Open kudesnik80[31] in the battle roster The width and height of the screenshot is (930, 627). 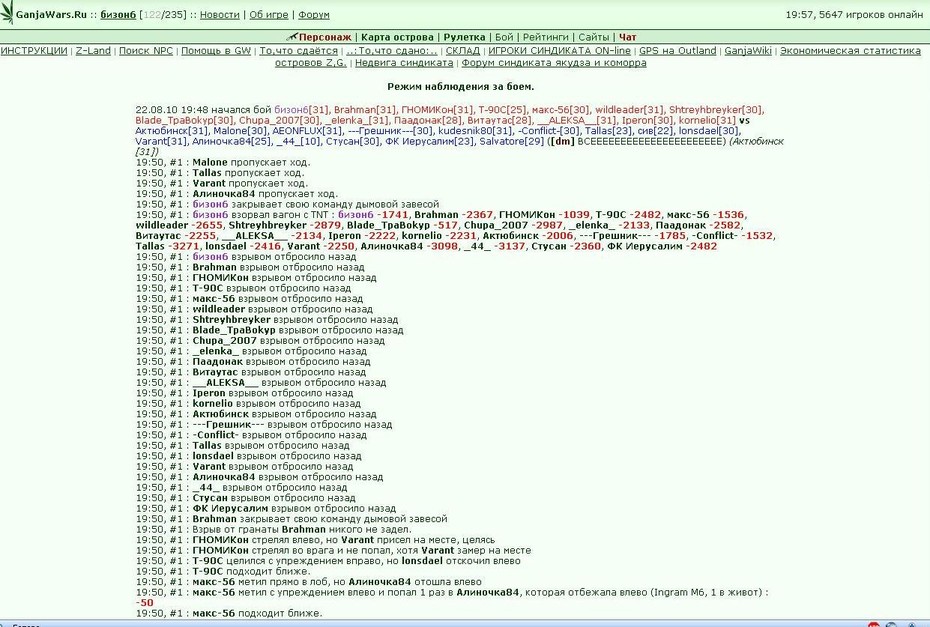pyautogui.click(x=476, y=131)
